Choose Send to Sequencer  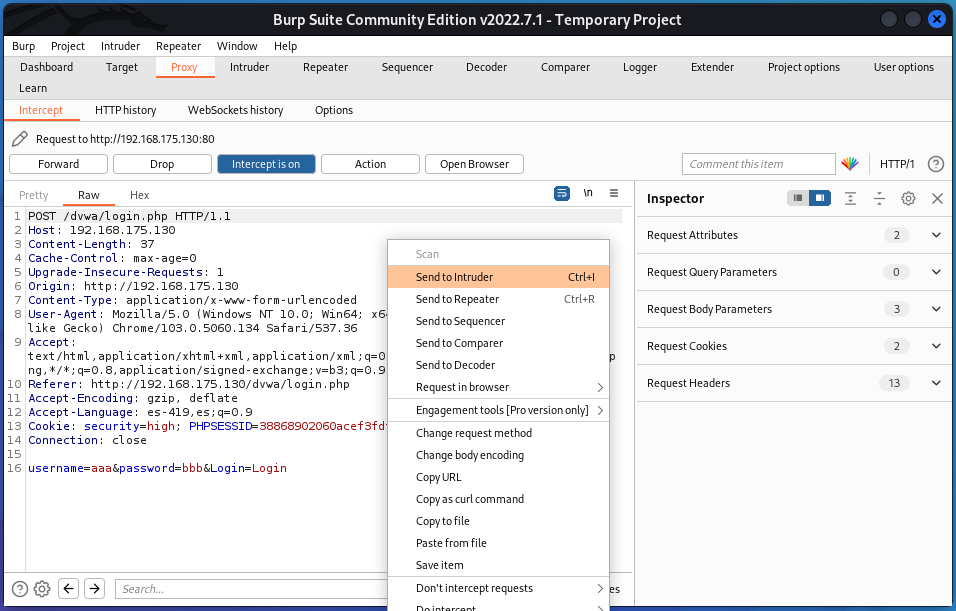[x=498, y=321]
